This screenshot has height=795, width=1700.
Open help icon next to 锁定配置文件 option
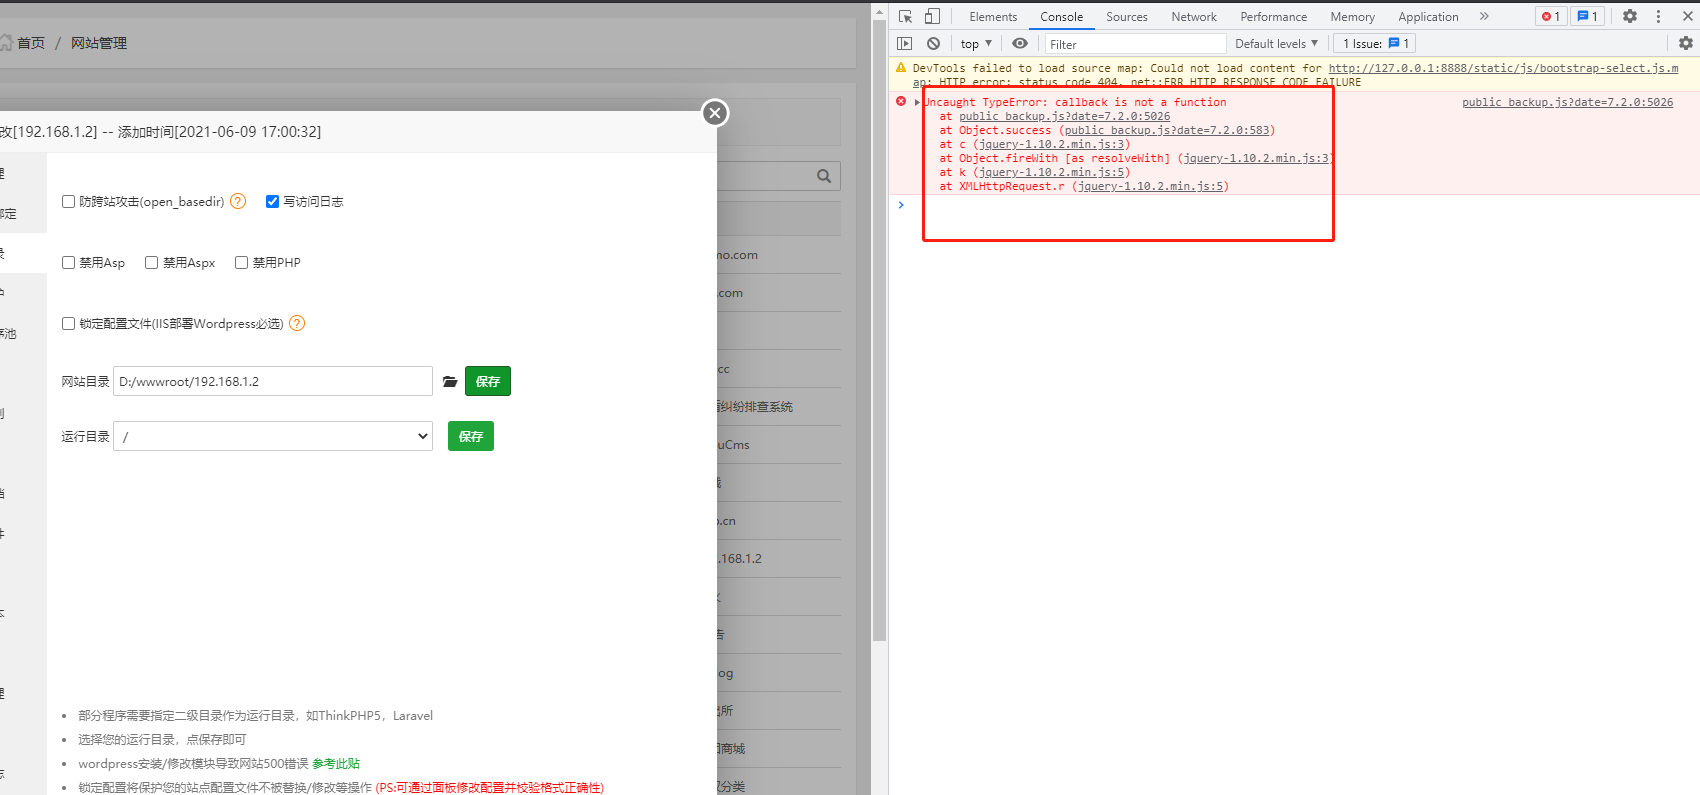point(297,323)
